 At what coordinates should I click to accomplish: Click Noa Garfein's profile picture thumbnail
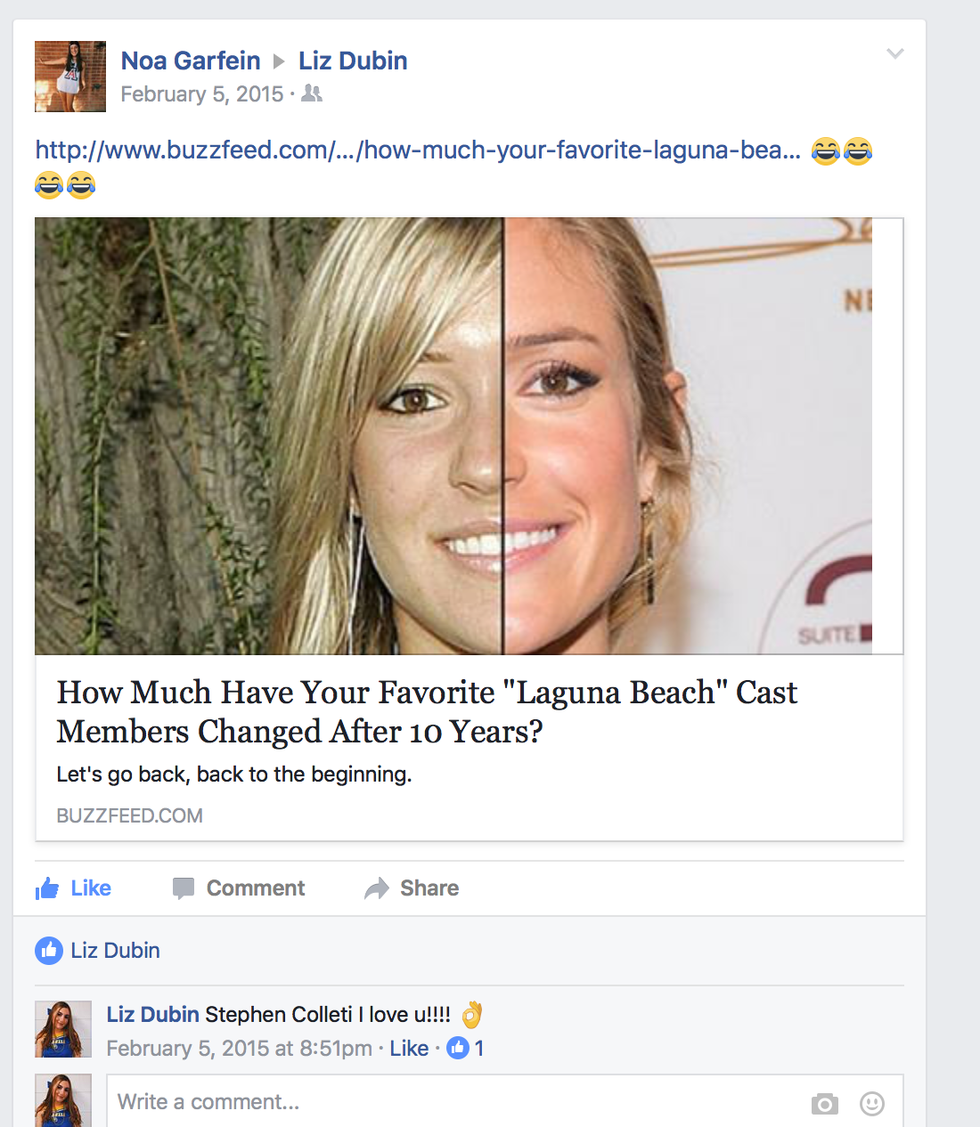[x=70, y=76]
